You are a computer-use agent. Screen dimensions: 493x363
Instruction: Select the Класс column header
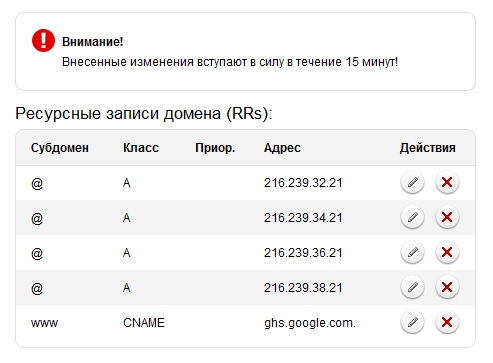tap(141, 148)
